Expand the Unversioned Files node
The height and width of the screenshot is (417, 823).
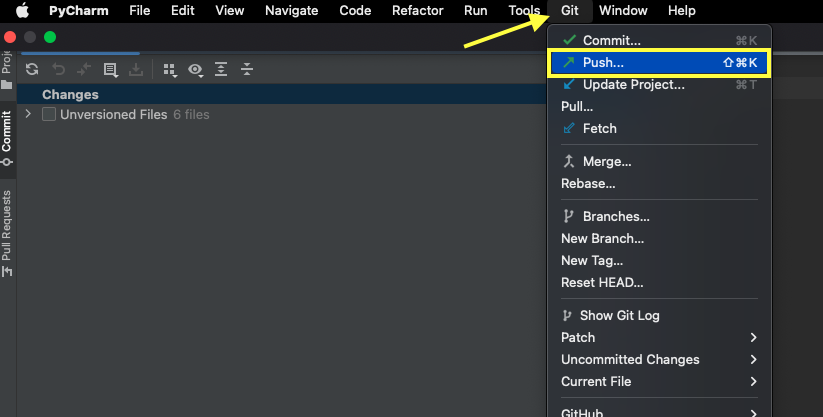[x=28, y=114]
